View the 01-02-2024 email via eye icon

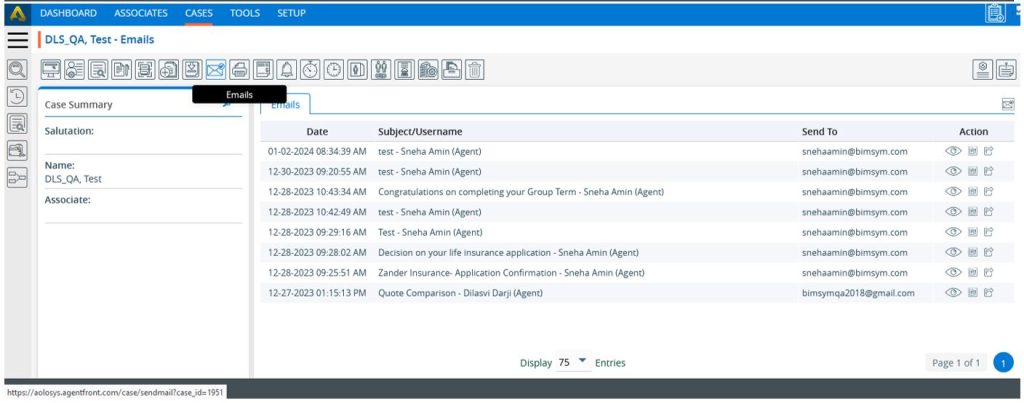pyautogui.click(x=953, y=152)
